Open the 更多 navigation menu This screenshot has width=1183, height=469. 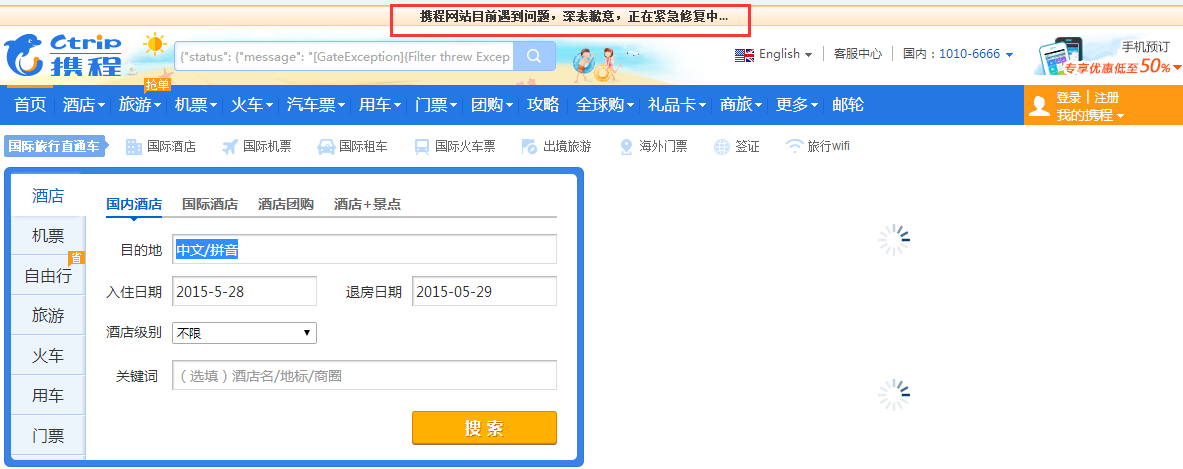tap(797, 105)
